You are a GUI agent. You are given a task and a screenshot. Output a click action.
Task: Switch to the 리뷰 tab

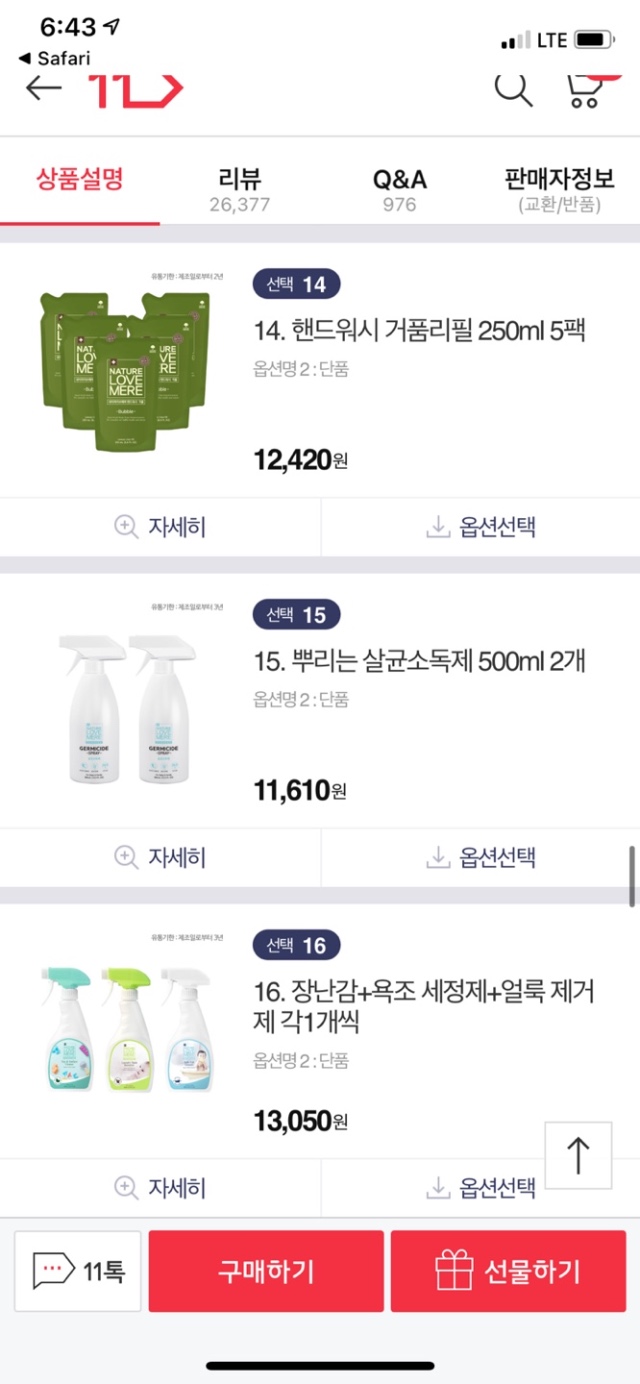[x=239, y=189]
